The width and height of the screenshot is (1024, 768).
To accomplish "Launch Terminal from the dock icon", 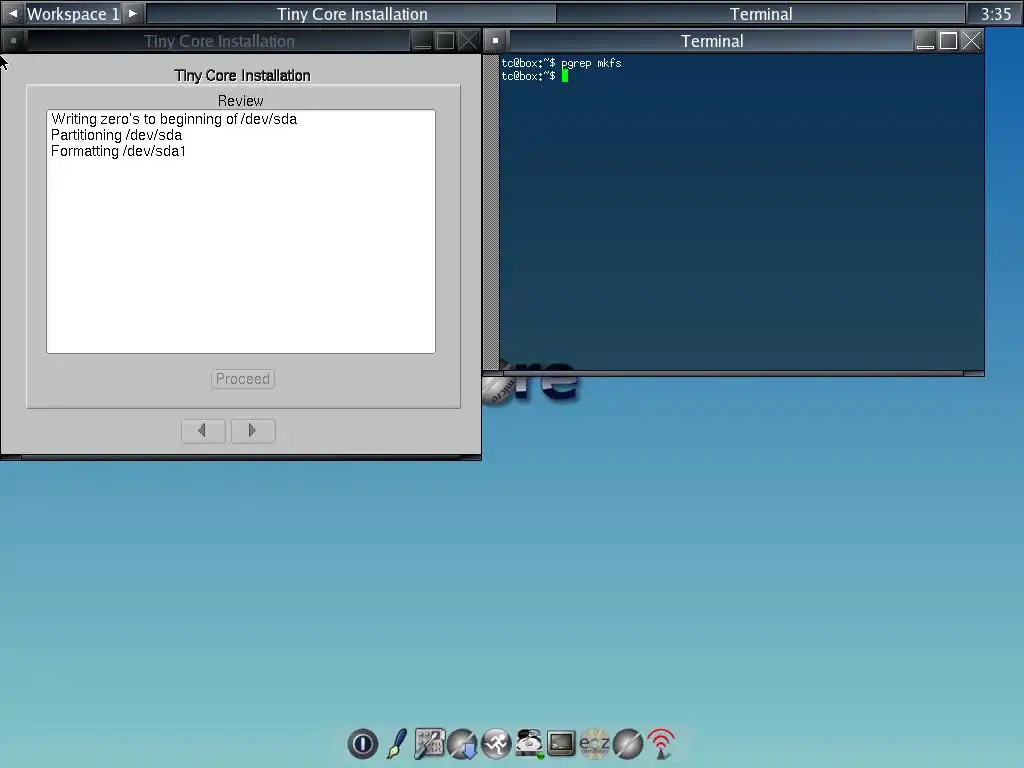I will (x=561, y=744).
